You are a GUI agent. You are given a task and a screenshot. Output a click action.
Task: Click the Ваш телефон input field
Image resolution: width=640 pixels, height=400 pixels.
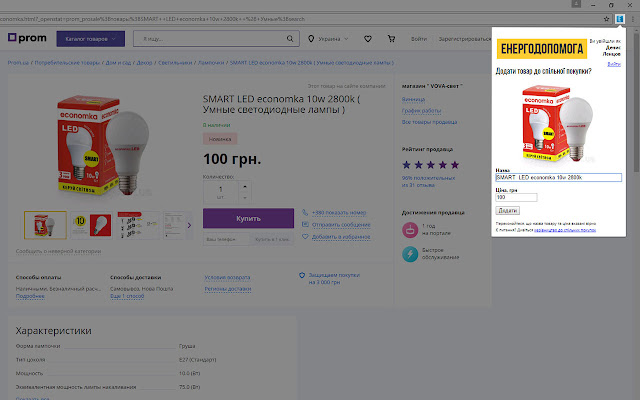pyautogui.click(x=227, y=239)
